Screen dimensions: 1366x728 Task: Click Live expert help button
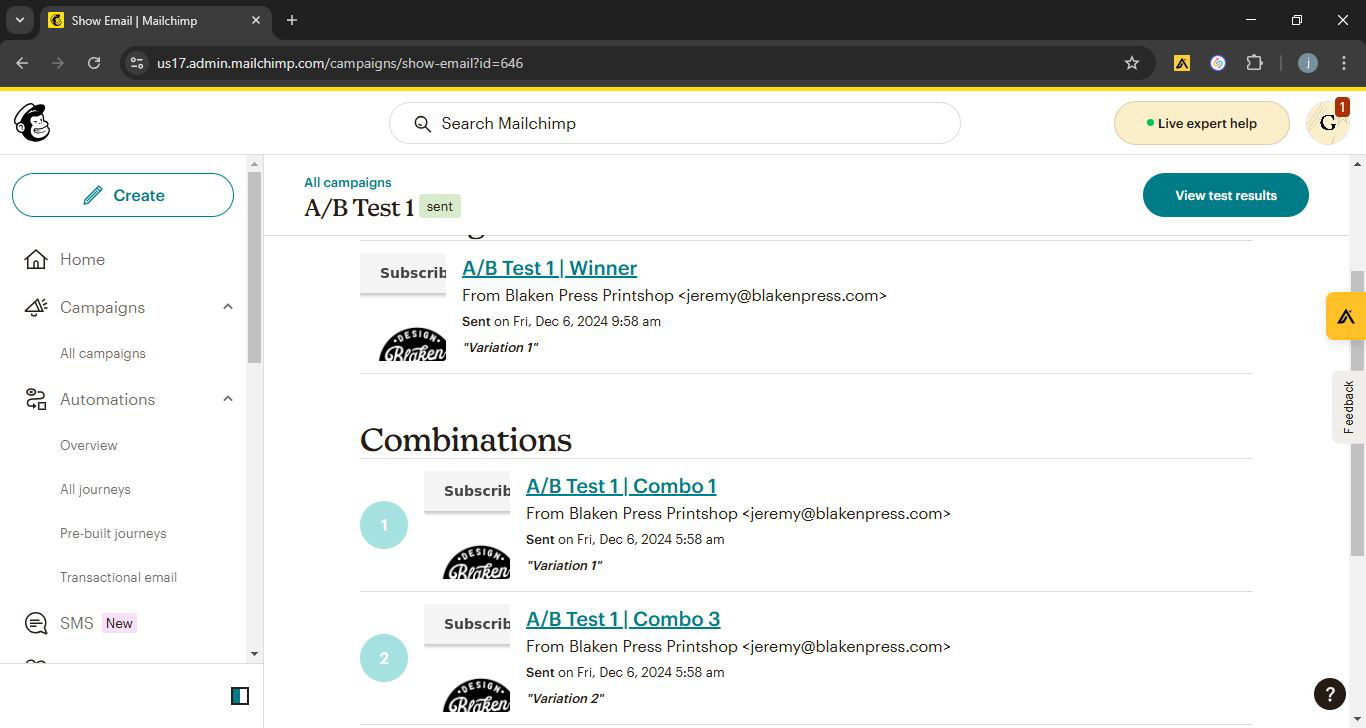(1202, 123)
